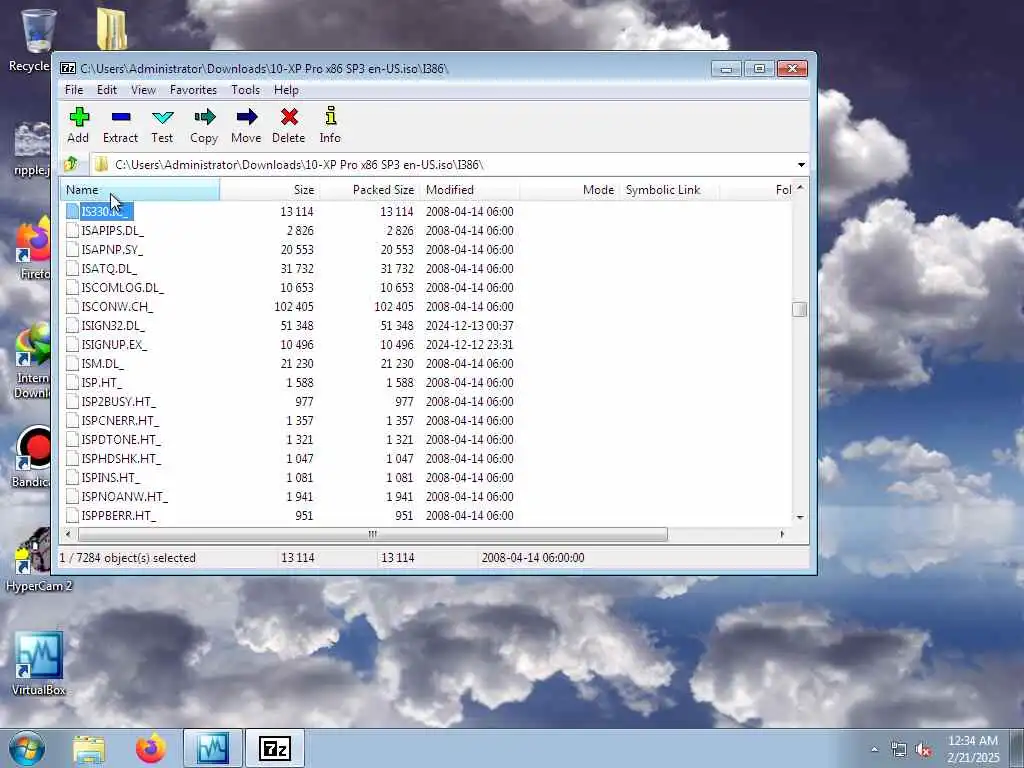The height and width of the screenshot is (768, 1024).
Task: Open the Help menu
Action: [x=286, y=89]
